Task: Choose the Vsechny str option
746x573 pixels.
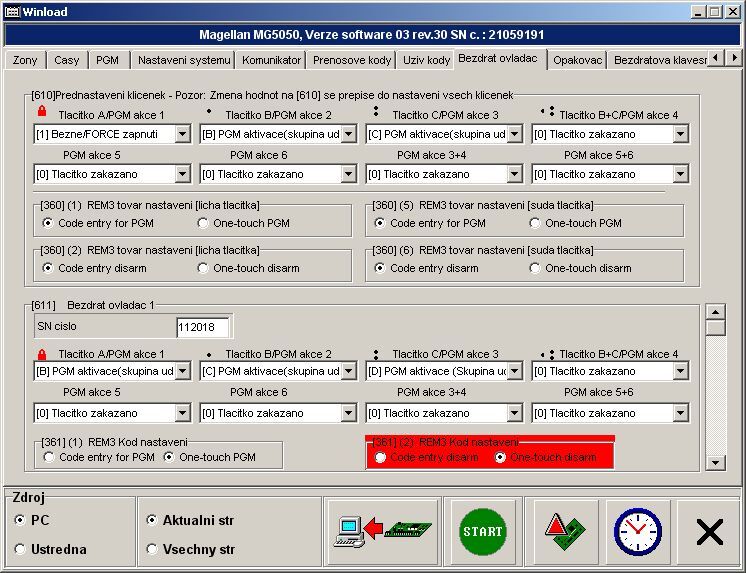Action: (x=152, y=549)
